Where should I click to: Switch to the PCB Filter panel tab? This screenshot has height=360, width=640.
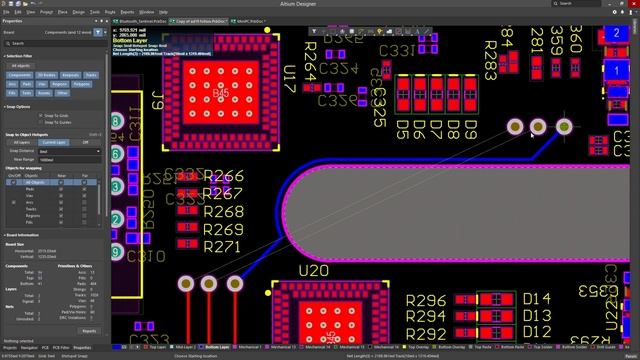pos(61,348)
